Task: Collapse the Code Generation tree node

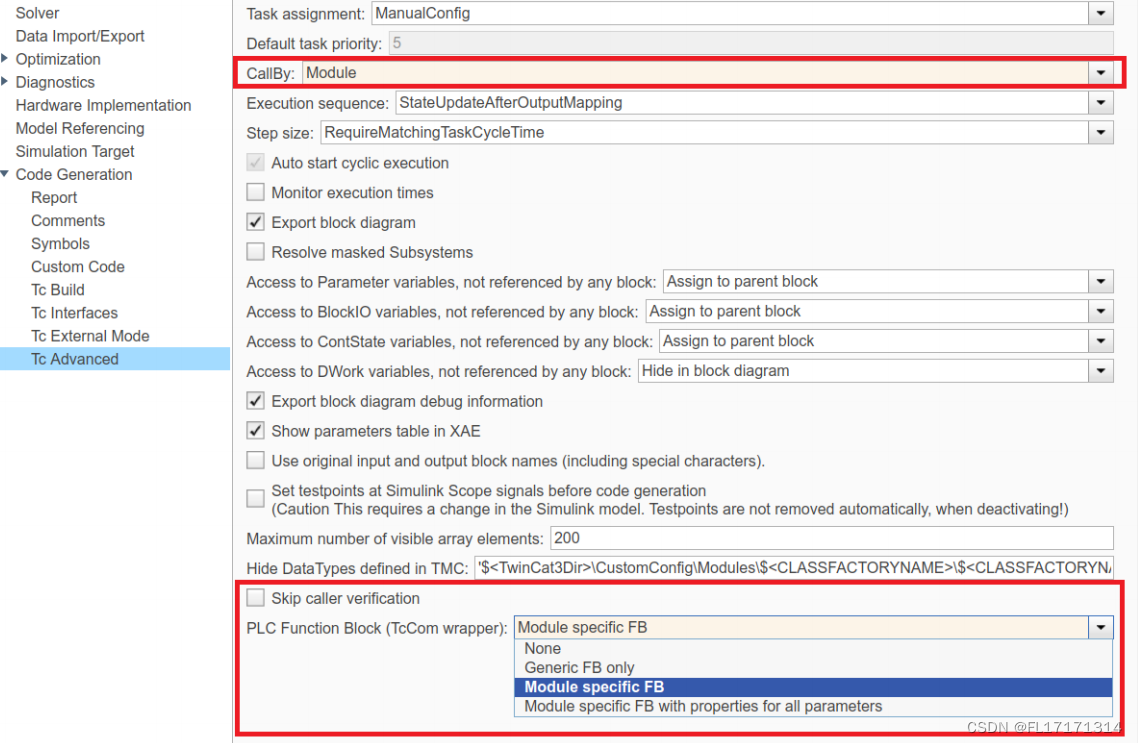Action: click(x=5, y=174)
